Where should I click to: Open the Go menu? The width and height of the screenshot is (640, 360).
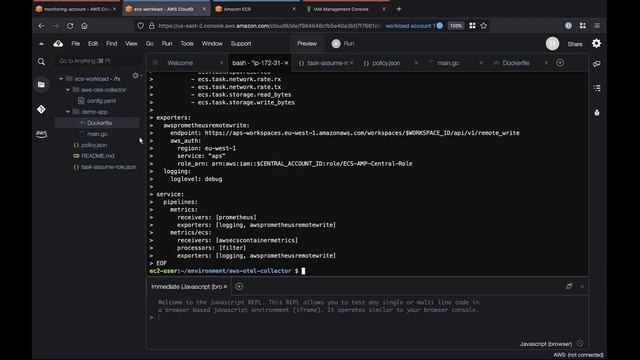(x=149, y=44)
